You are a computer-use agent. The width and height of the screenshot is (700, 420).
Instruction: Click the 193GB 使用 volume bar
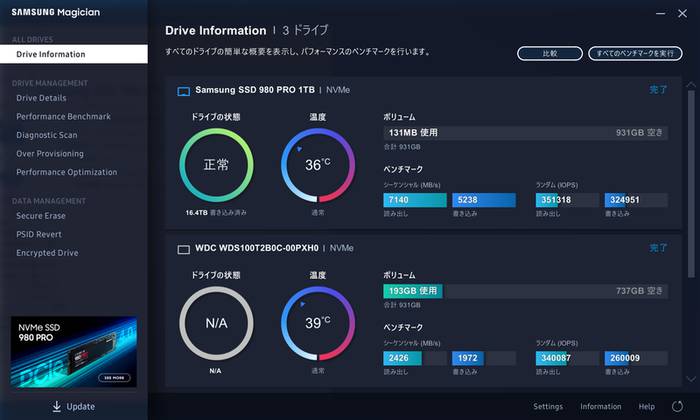(525, 291)
